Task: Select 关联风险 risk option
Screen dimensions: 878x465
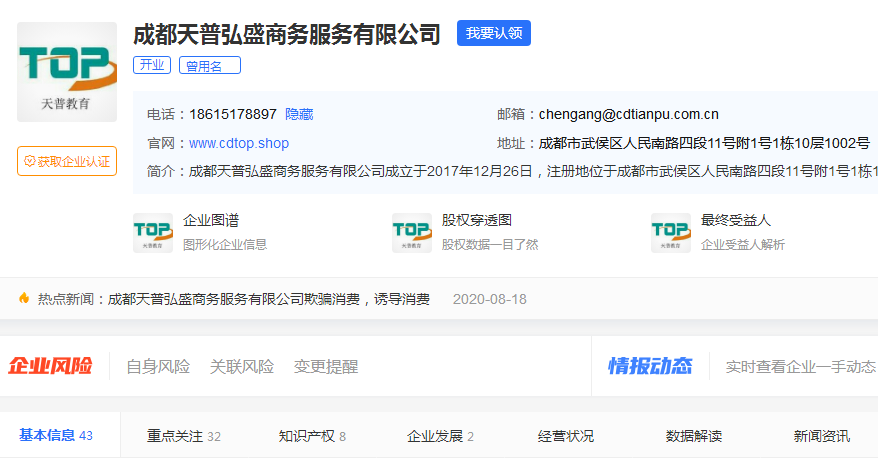Action: (242, 366)
